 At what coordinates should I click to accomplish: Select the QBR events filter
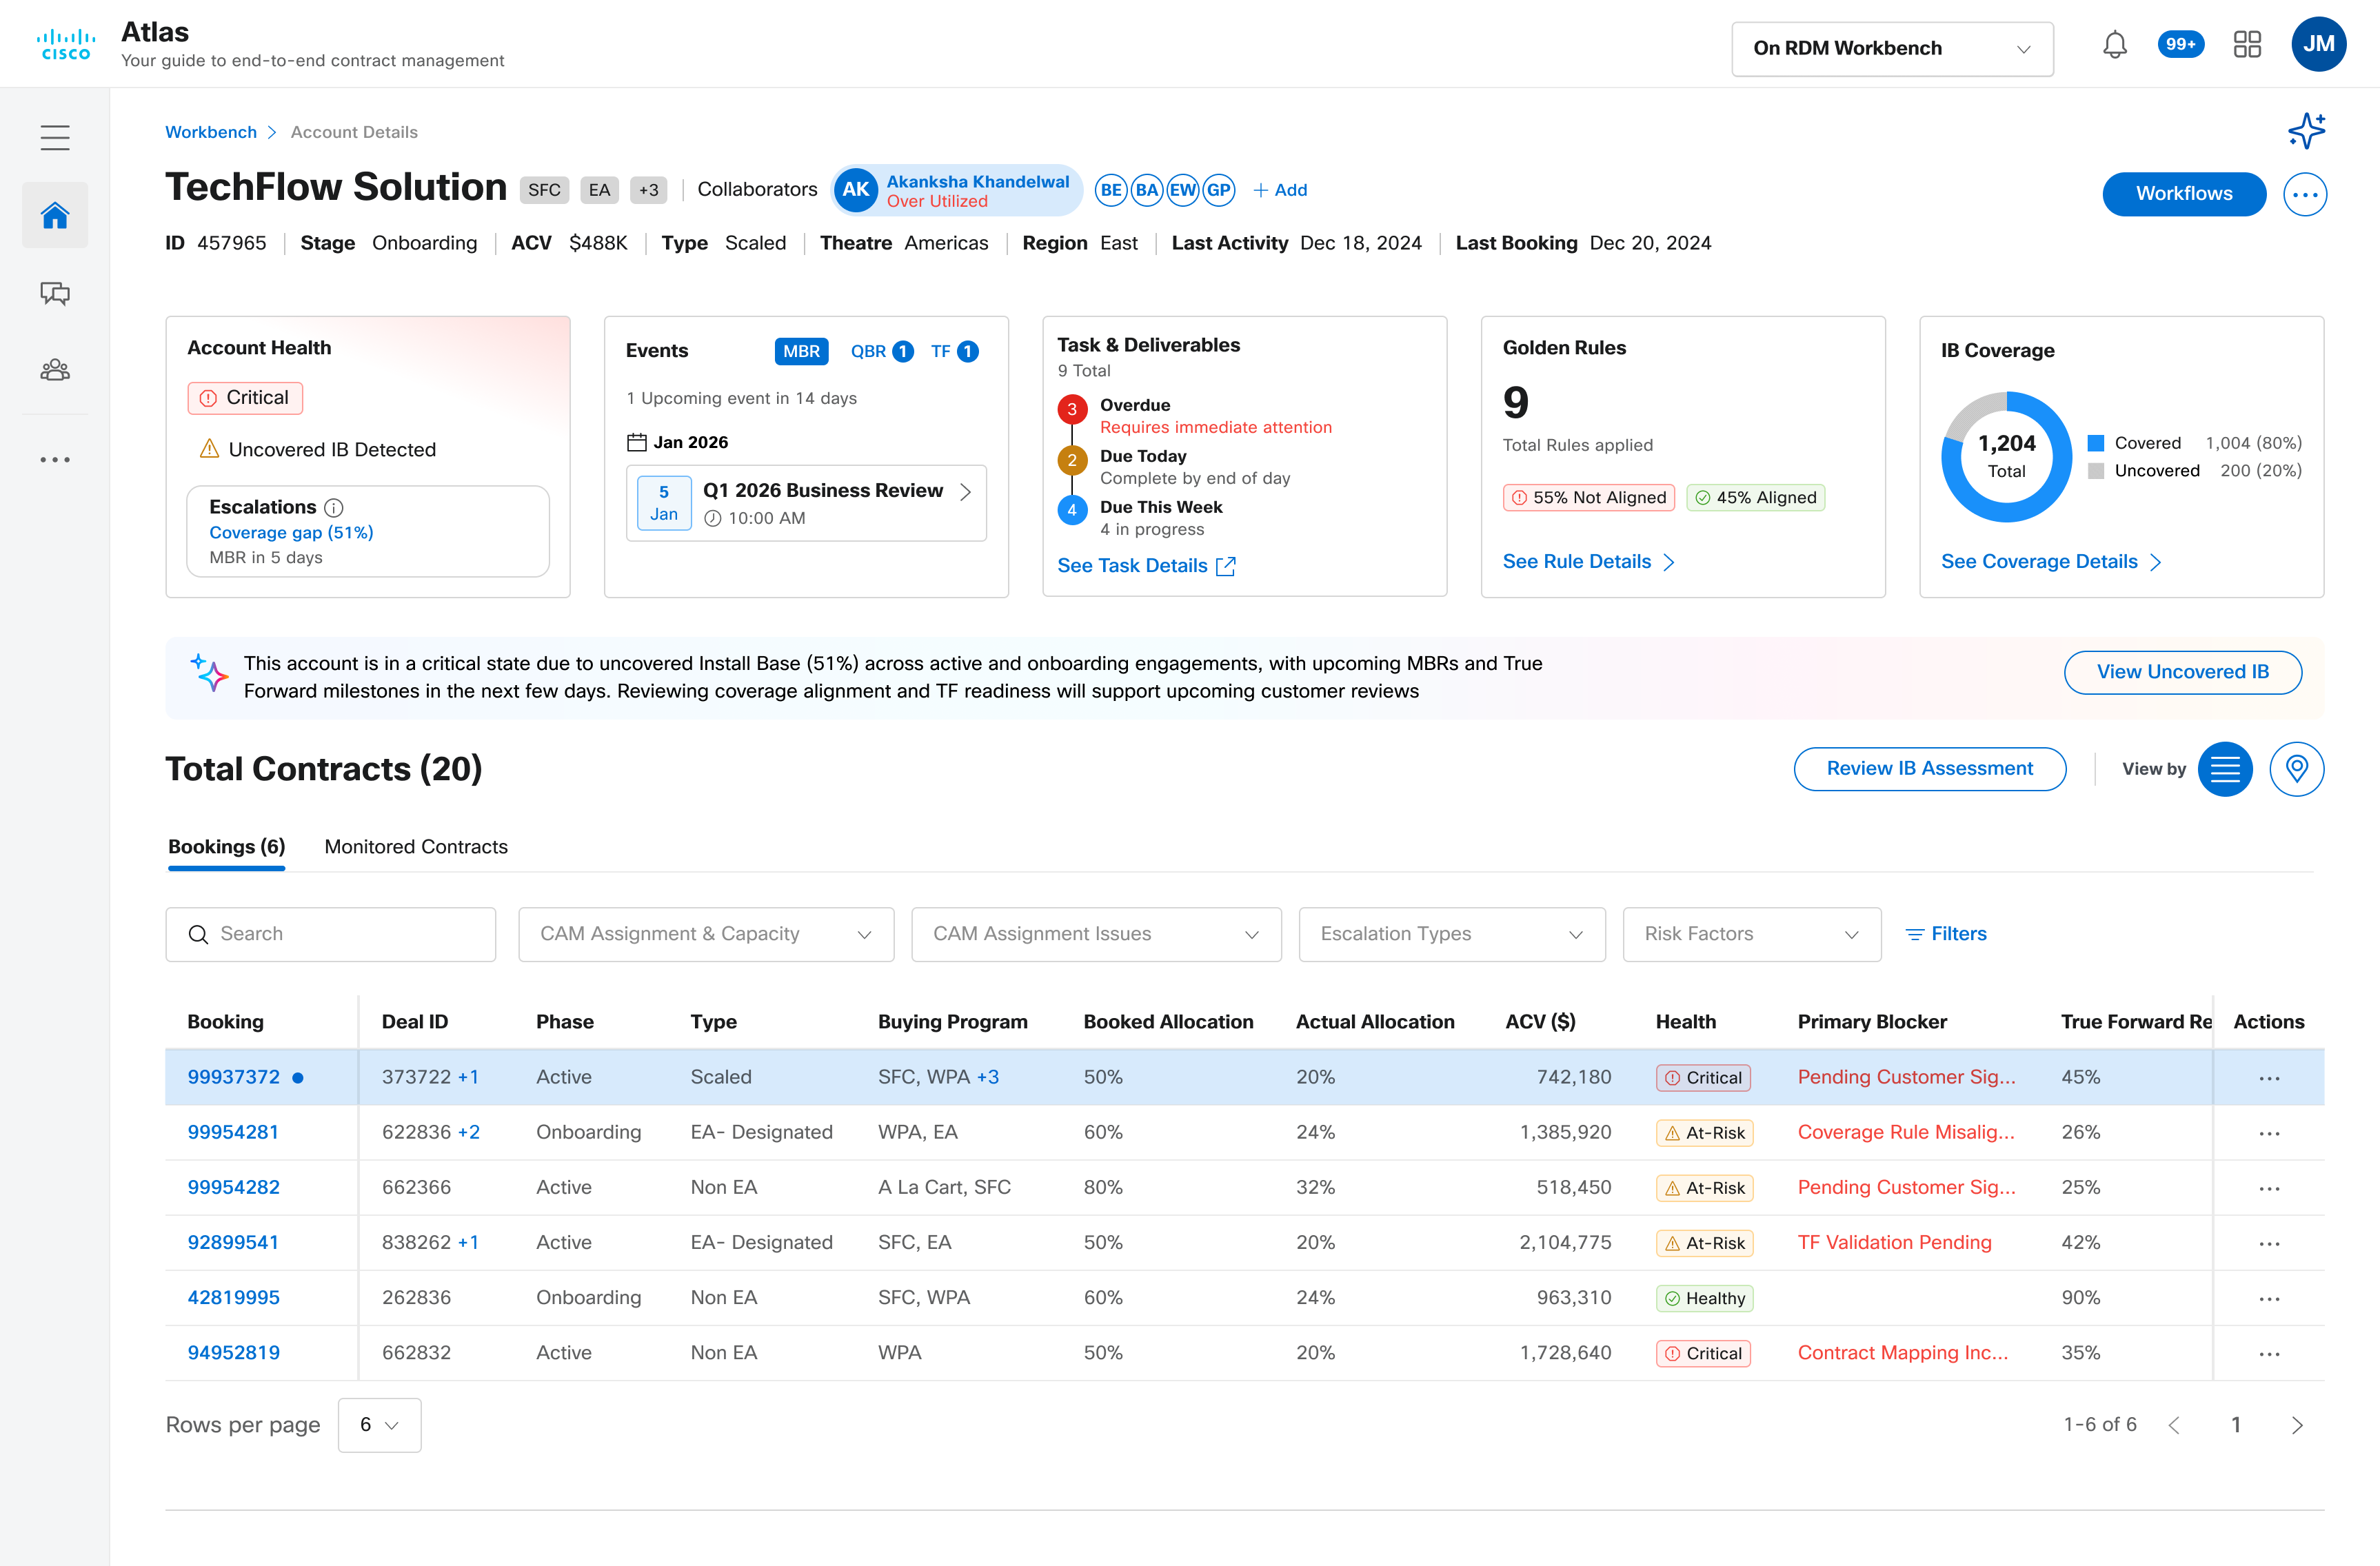tap(881, 351)
